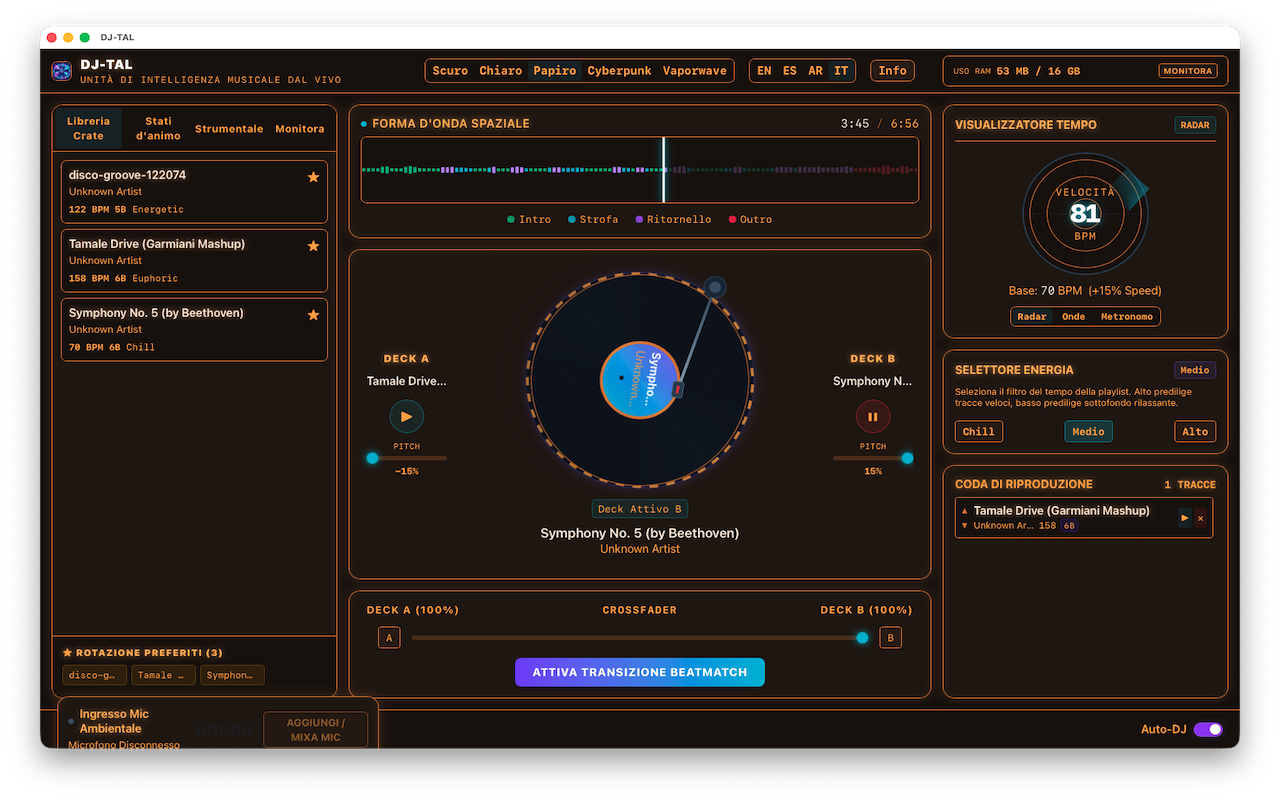Click the RADAR badge in tempo visualizer

coord(1195,125)
